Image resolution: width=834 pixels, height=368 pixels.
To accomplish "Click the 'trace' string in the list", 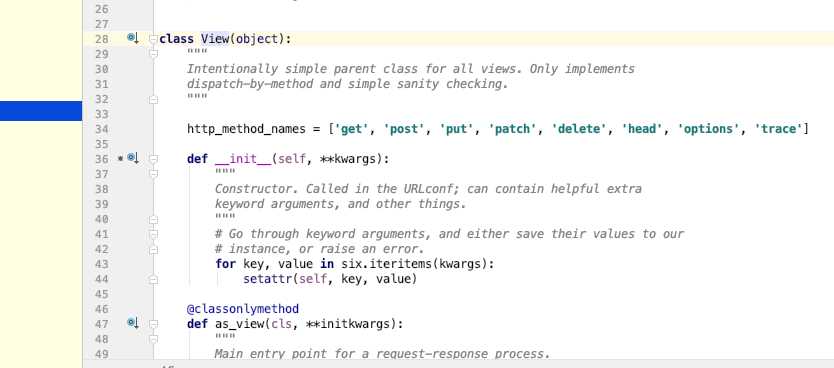I will [x=778, y=129].
